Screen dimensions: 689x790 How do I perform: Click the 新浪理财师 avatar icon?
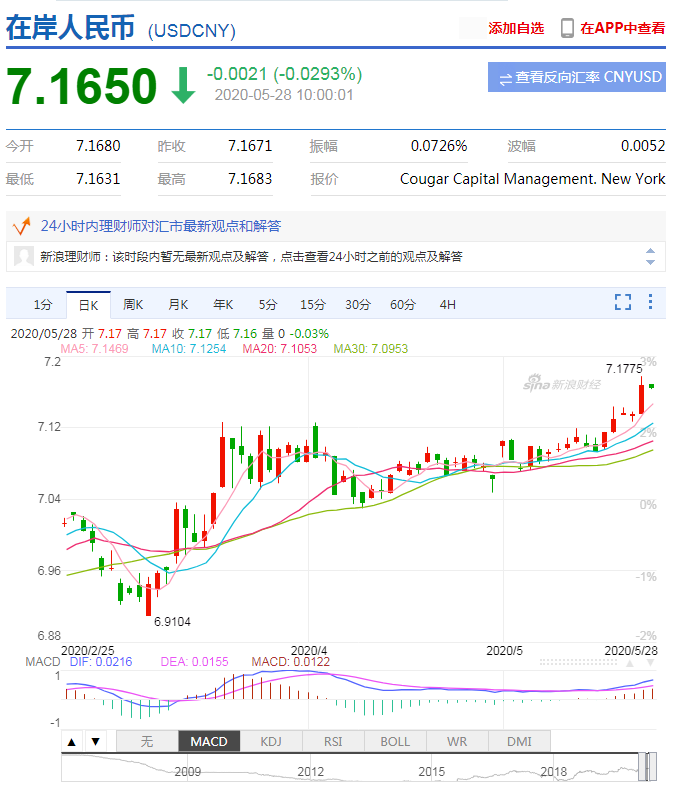click(x=24, y=256)
